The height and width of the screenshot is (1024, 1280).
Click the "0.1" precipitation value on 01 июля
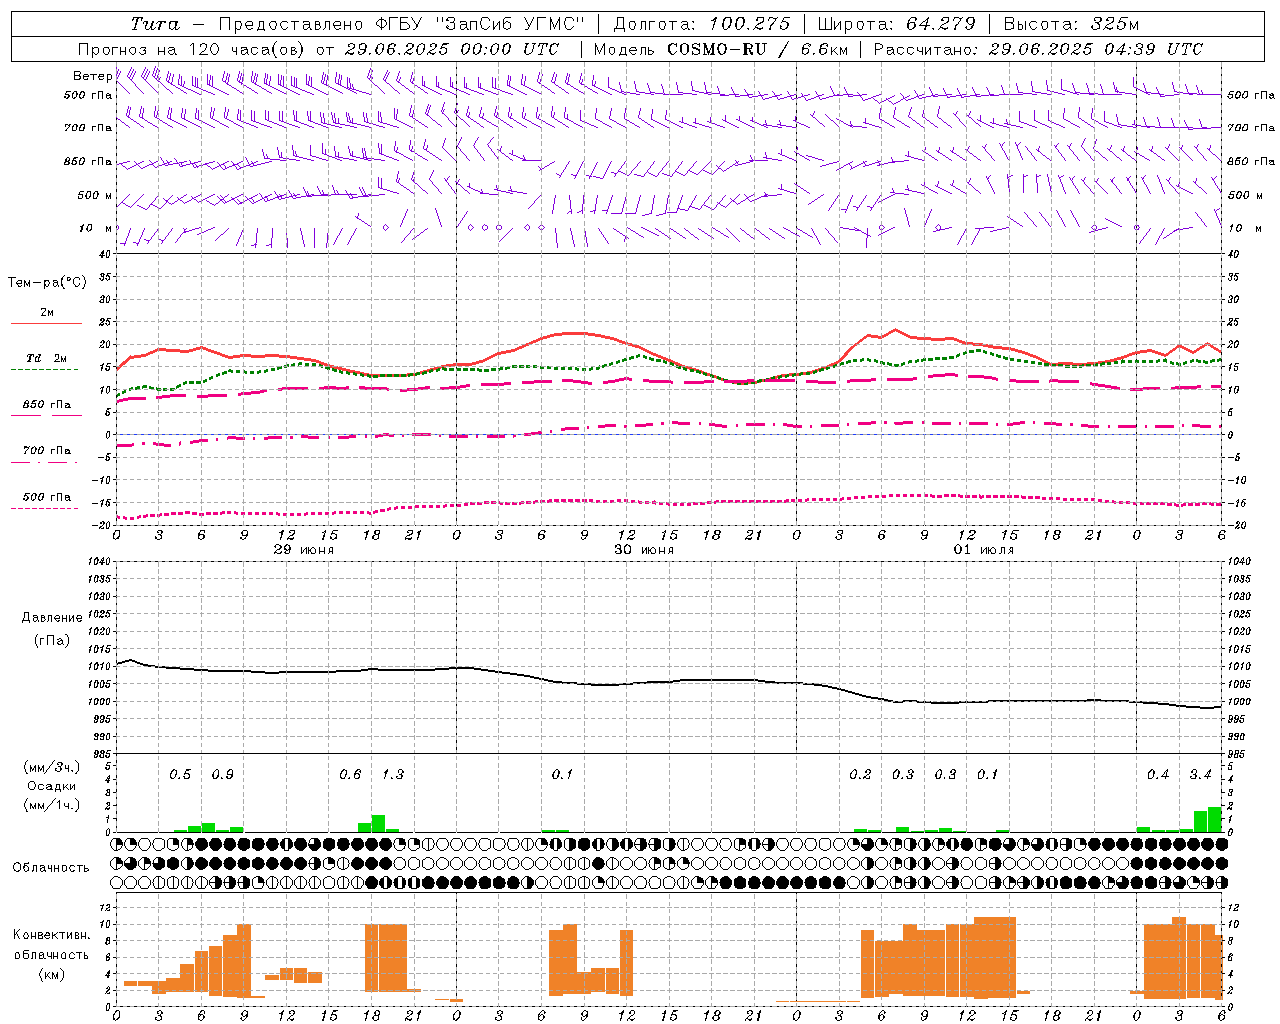[987, 775]
